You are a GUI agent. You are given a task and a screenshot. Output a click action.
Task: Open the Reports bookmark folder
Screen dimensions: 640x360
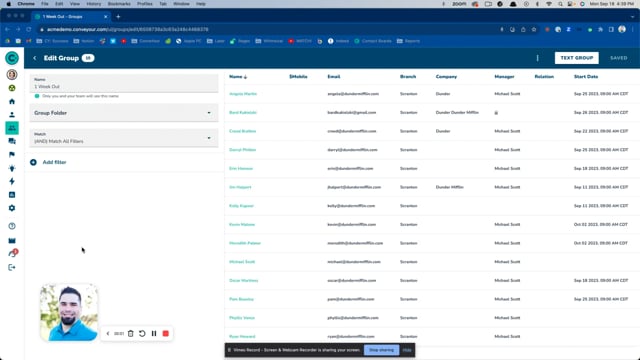[x=408, y=41]
